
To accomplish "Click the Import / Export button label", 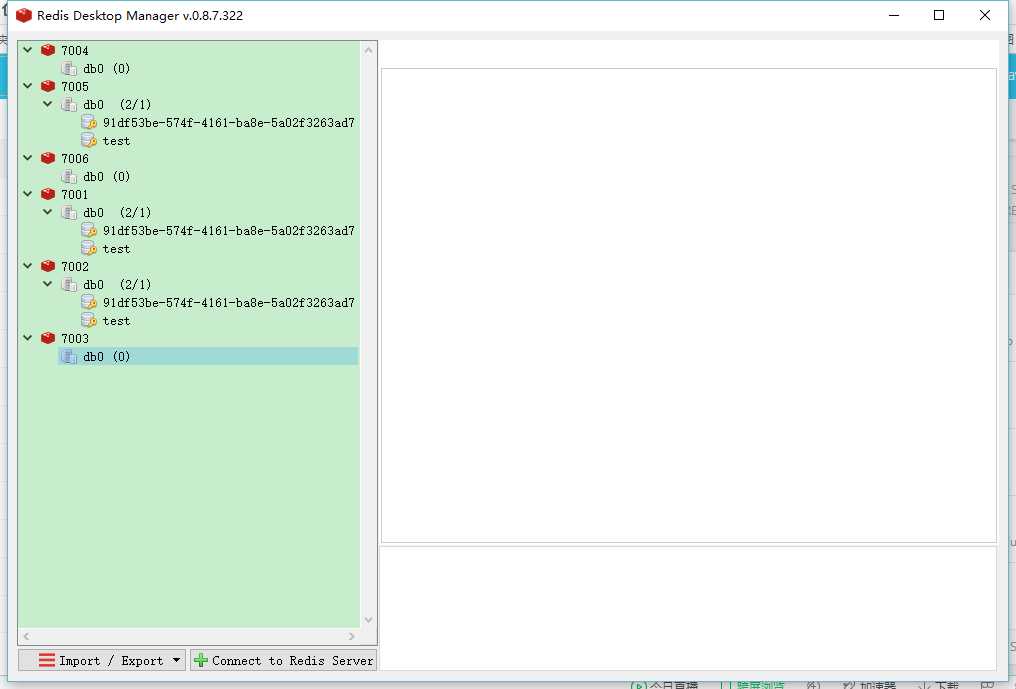I will click(x=111, y=660).
